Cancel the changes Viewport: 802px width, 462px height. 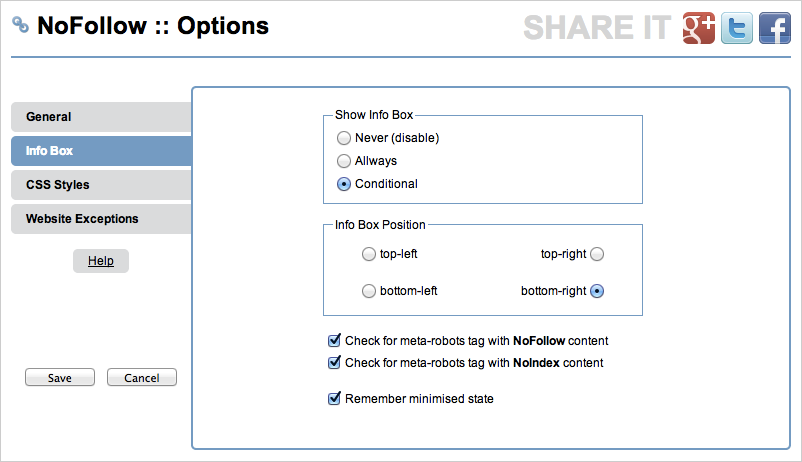pos(142,378)
